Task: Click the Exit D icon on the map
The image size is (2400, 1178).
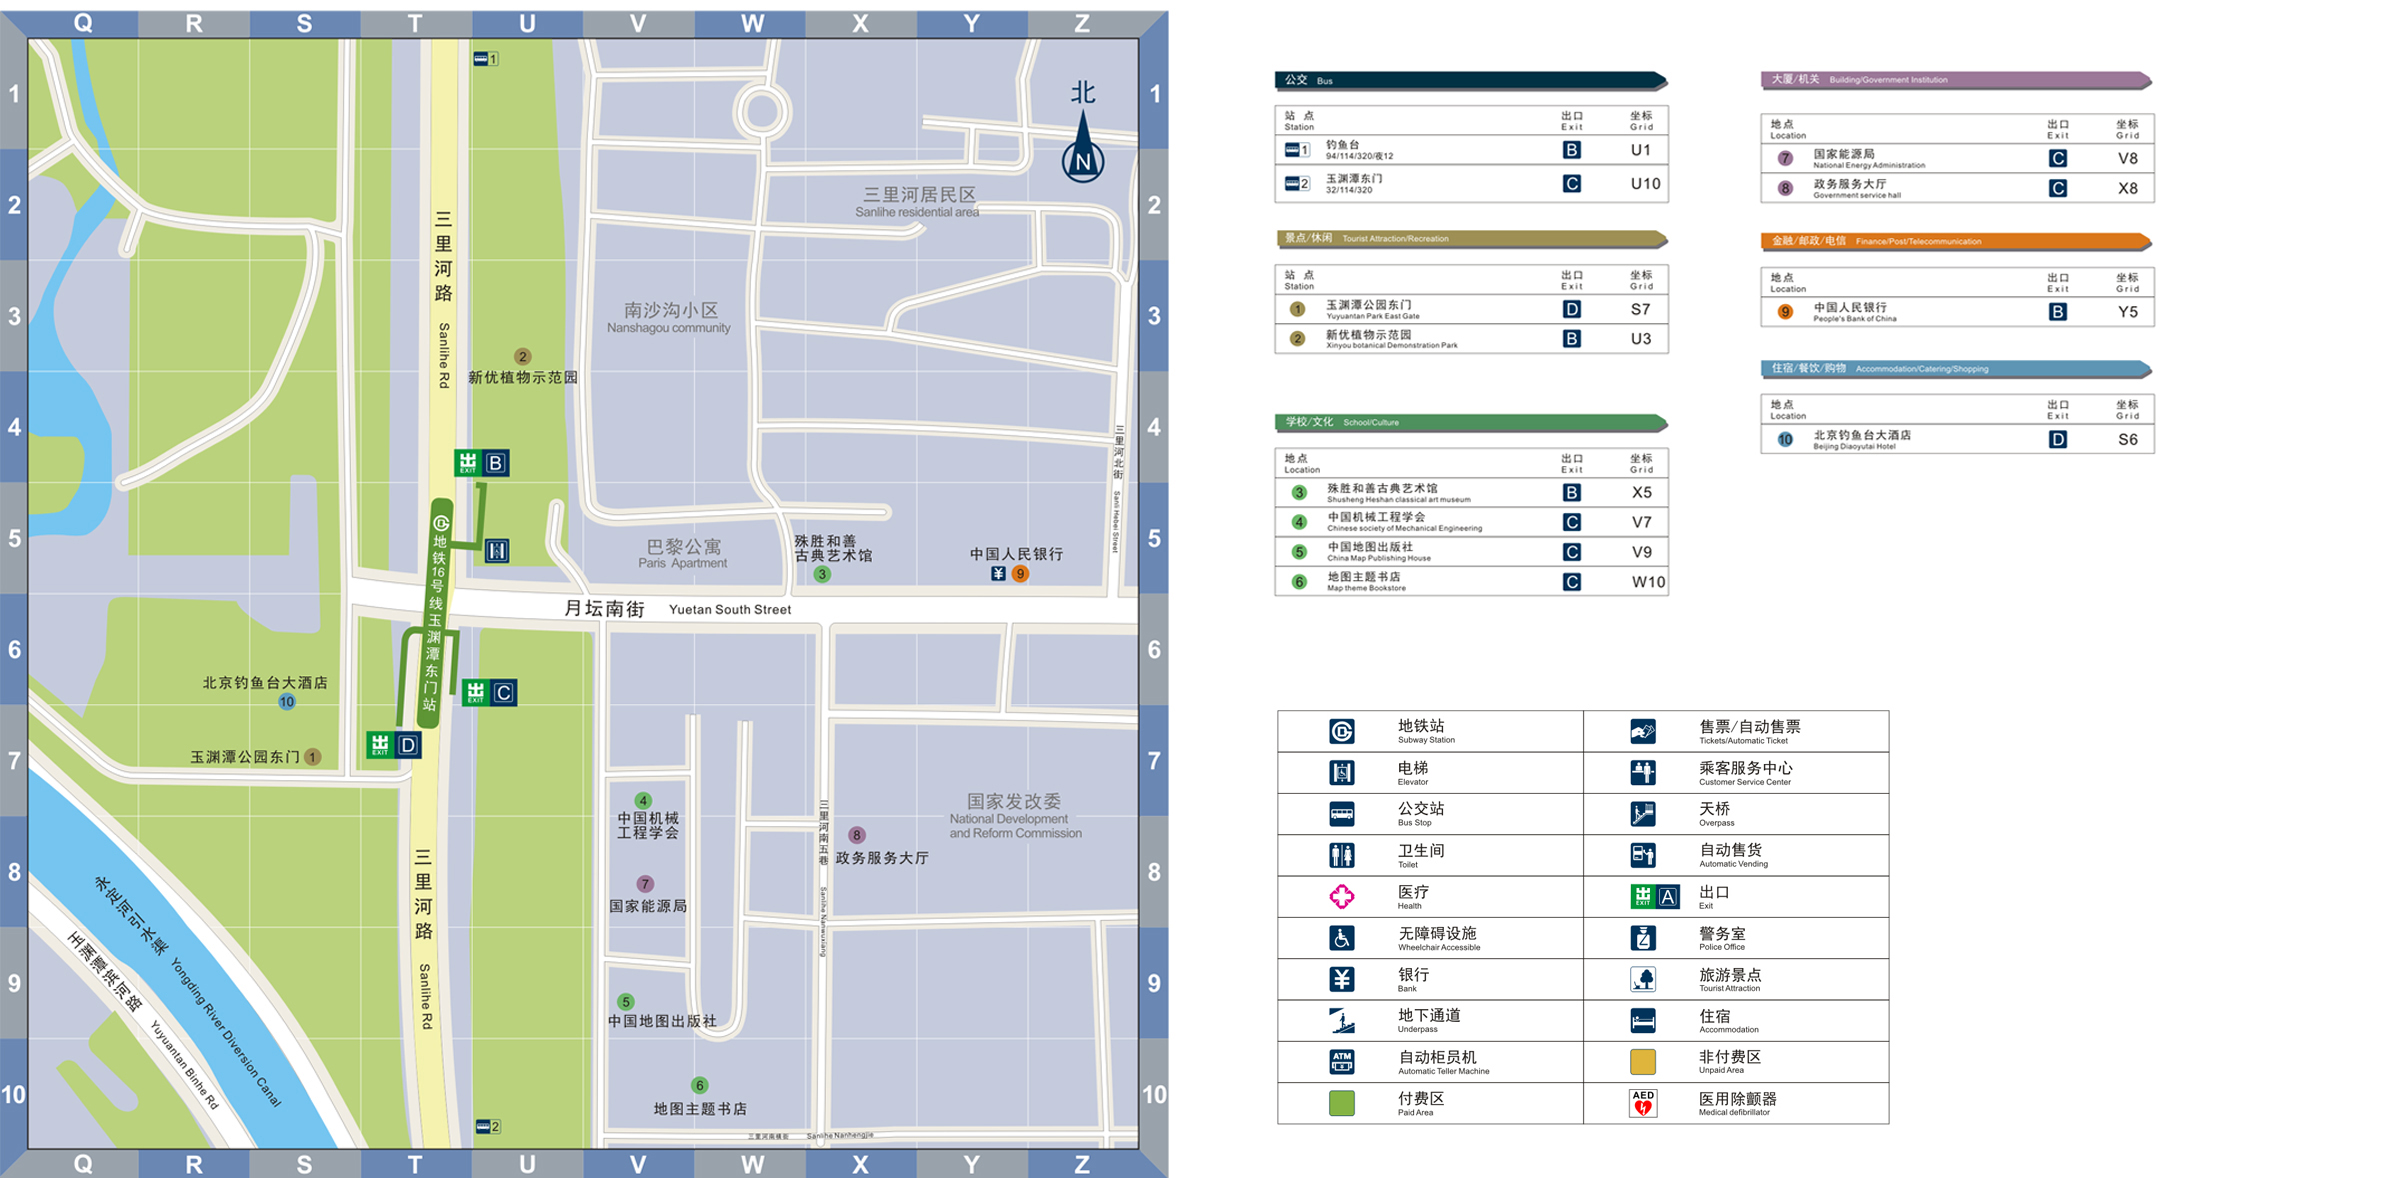Action: pos(394,744)
